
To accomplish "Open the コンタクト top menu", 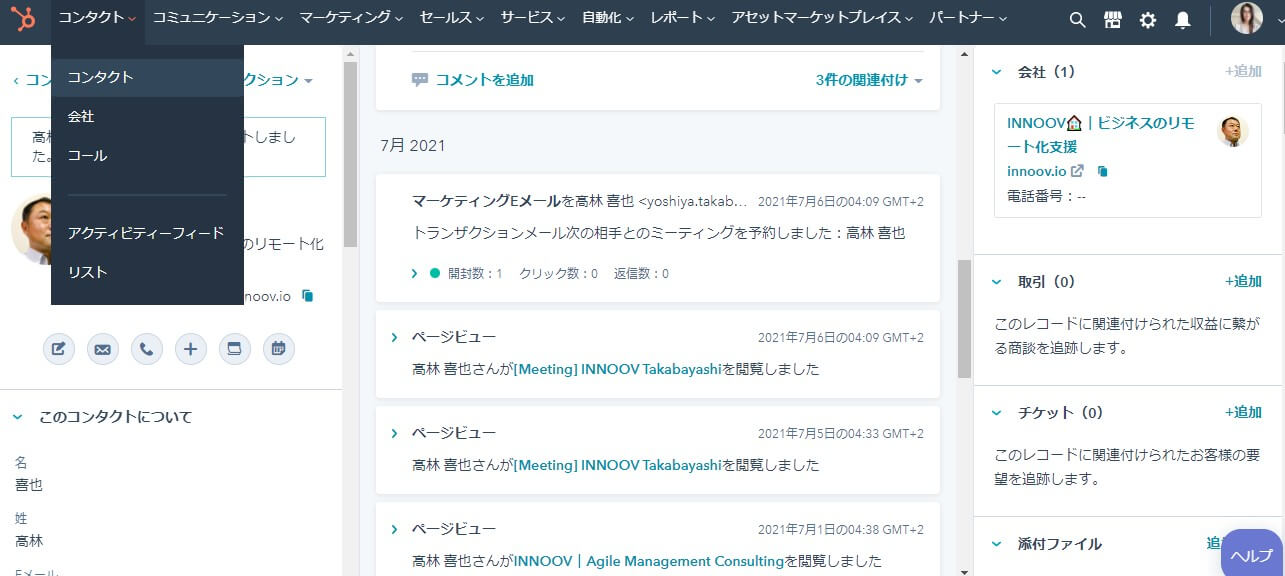I will coord(97,18).
